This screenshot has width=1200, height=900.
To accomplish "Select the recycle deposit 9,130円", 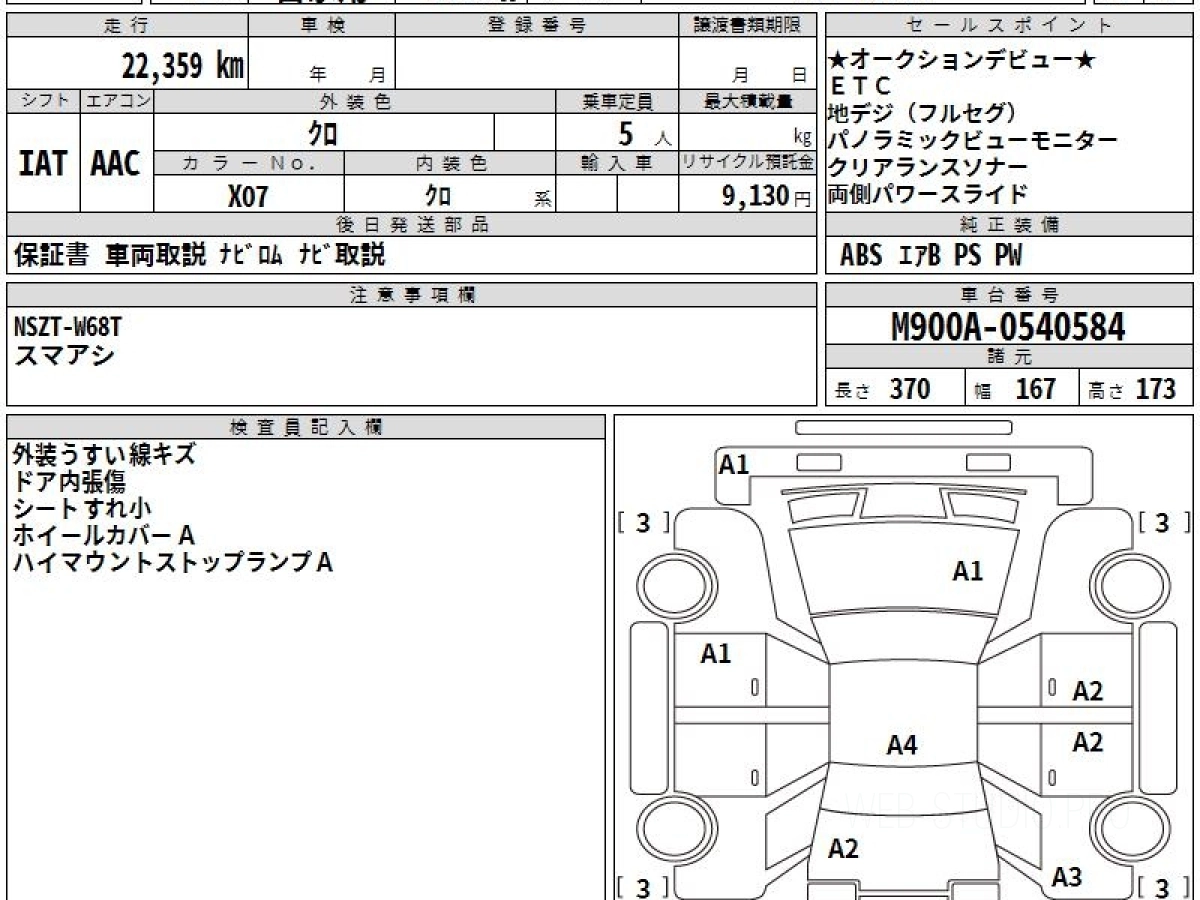I will point(767,196).
